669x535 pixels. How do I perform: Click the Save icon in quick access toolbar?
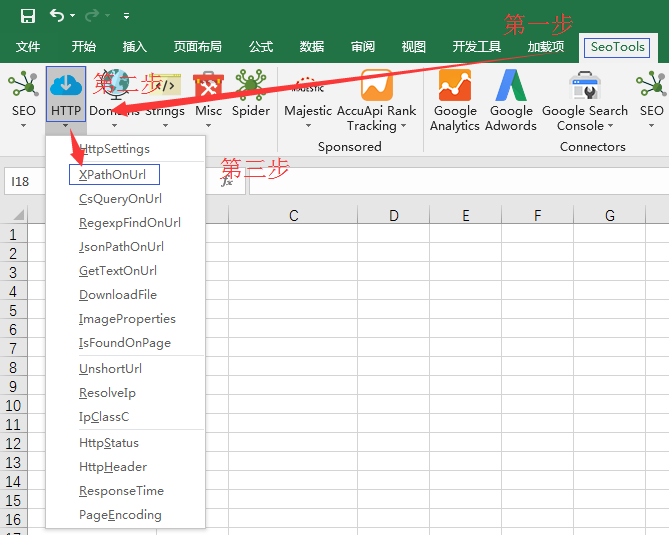point(28,16)
